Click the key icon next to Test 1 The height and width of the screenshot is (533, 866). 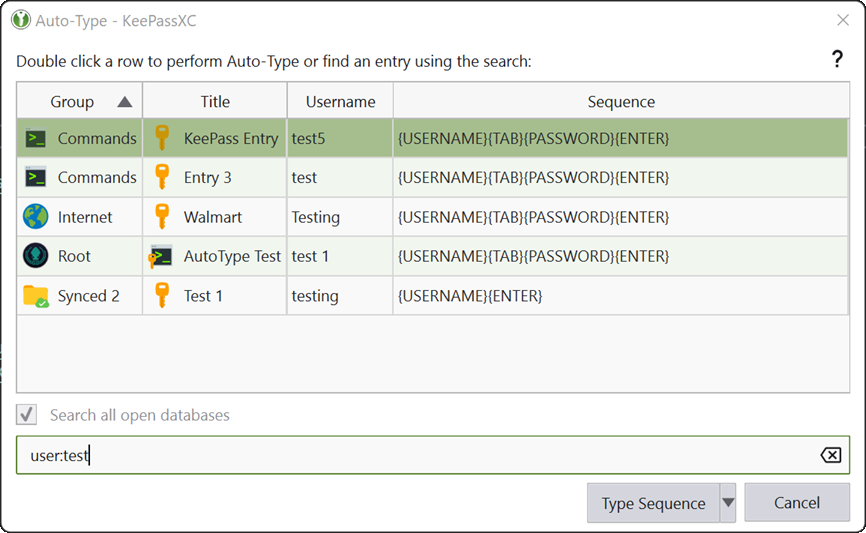[162, 296]
